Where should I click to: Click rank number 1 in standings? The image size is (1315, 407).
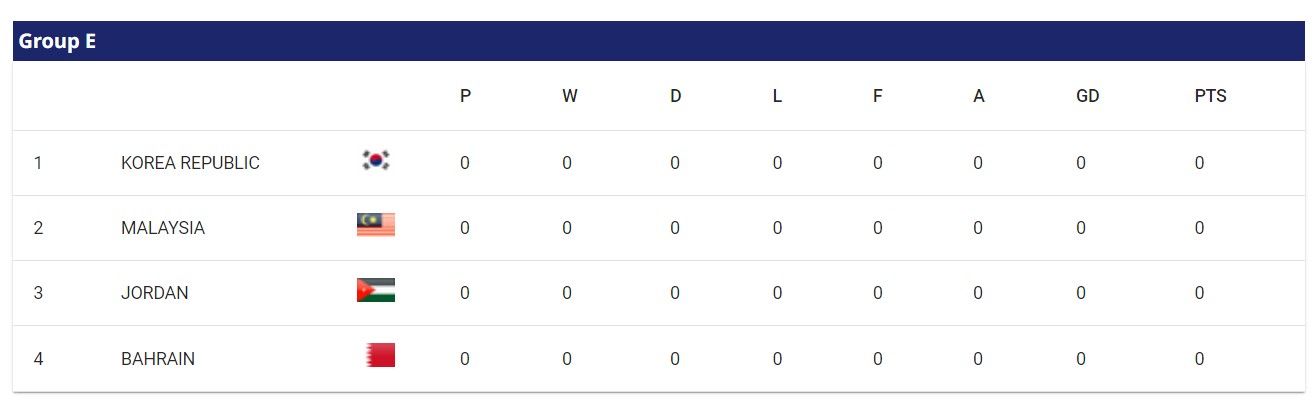[38, 163]
